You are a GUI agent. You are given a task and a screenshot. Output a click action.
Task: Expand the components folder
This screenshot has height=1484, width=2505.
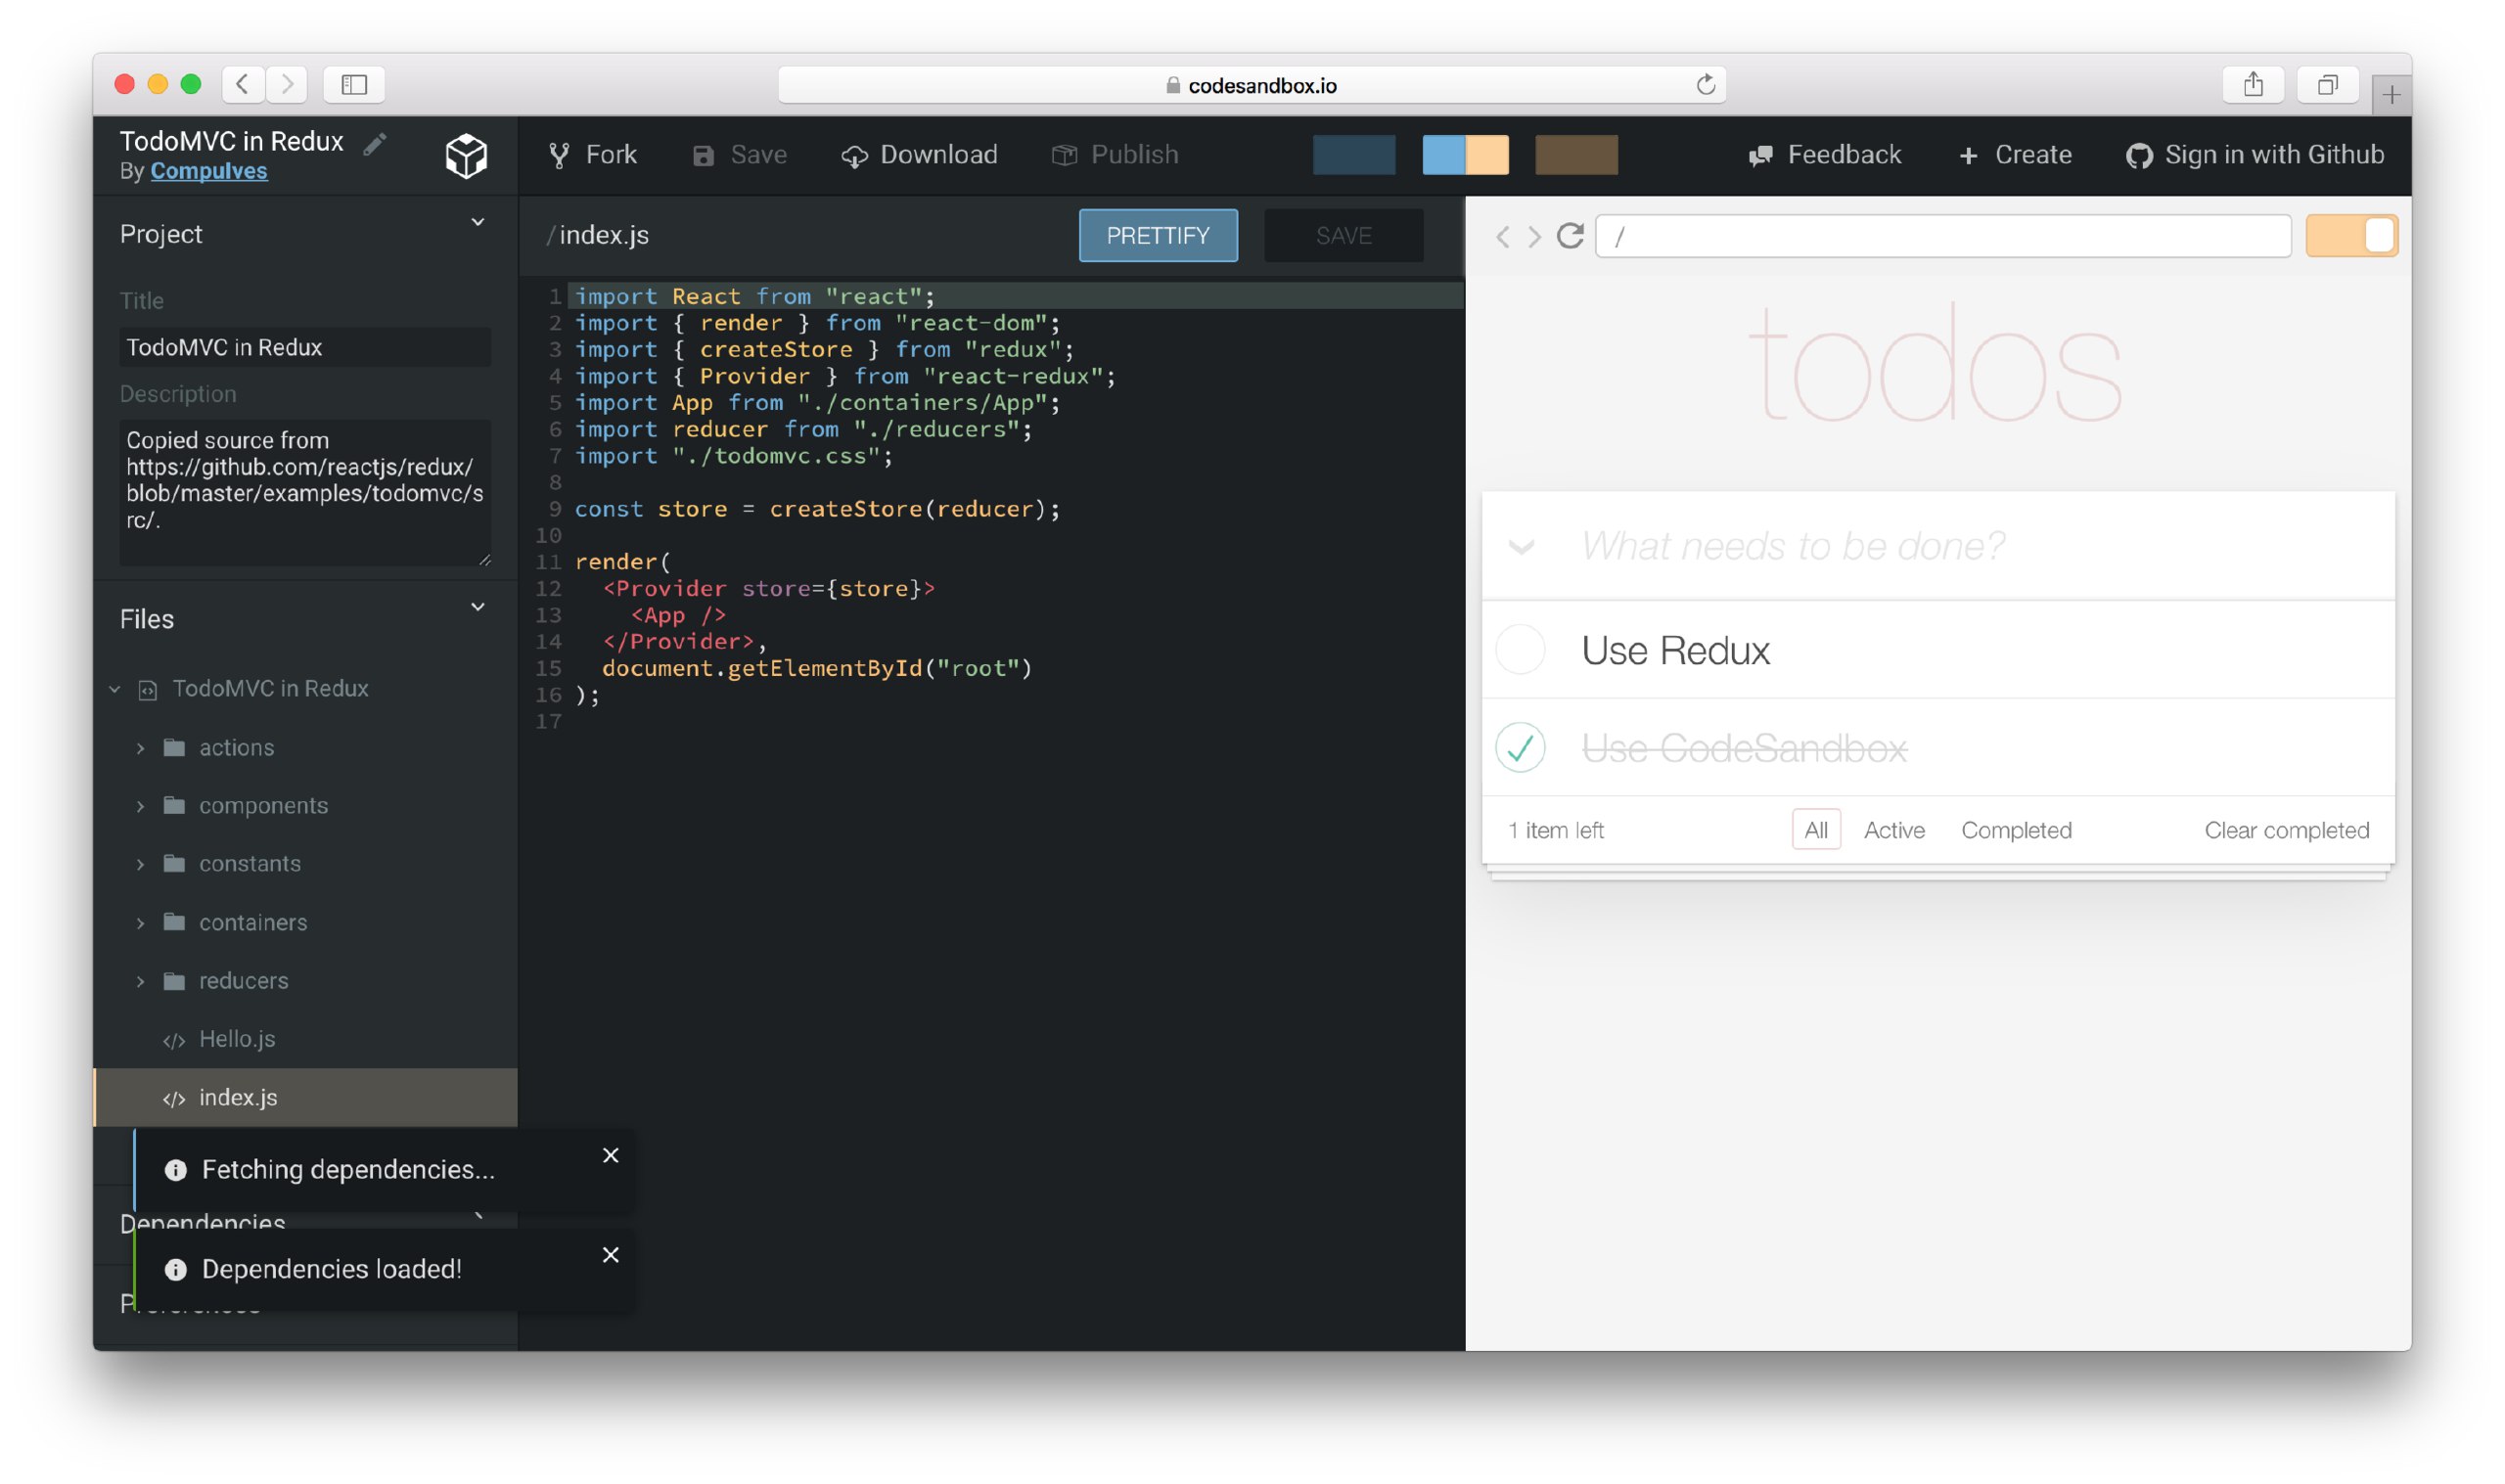point(140,806)
